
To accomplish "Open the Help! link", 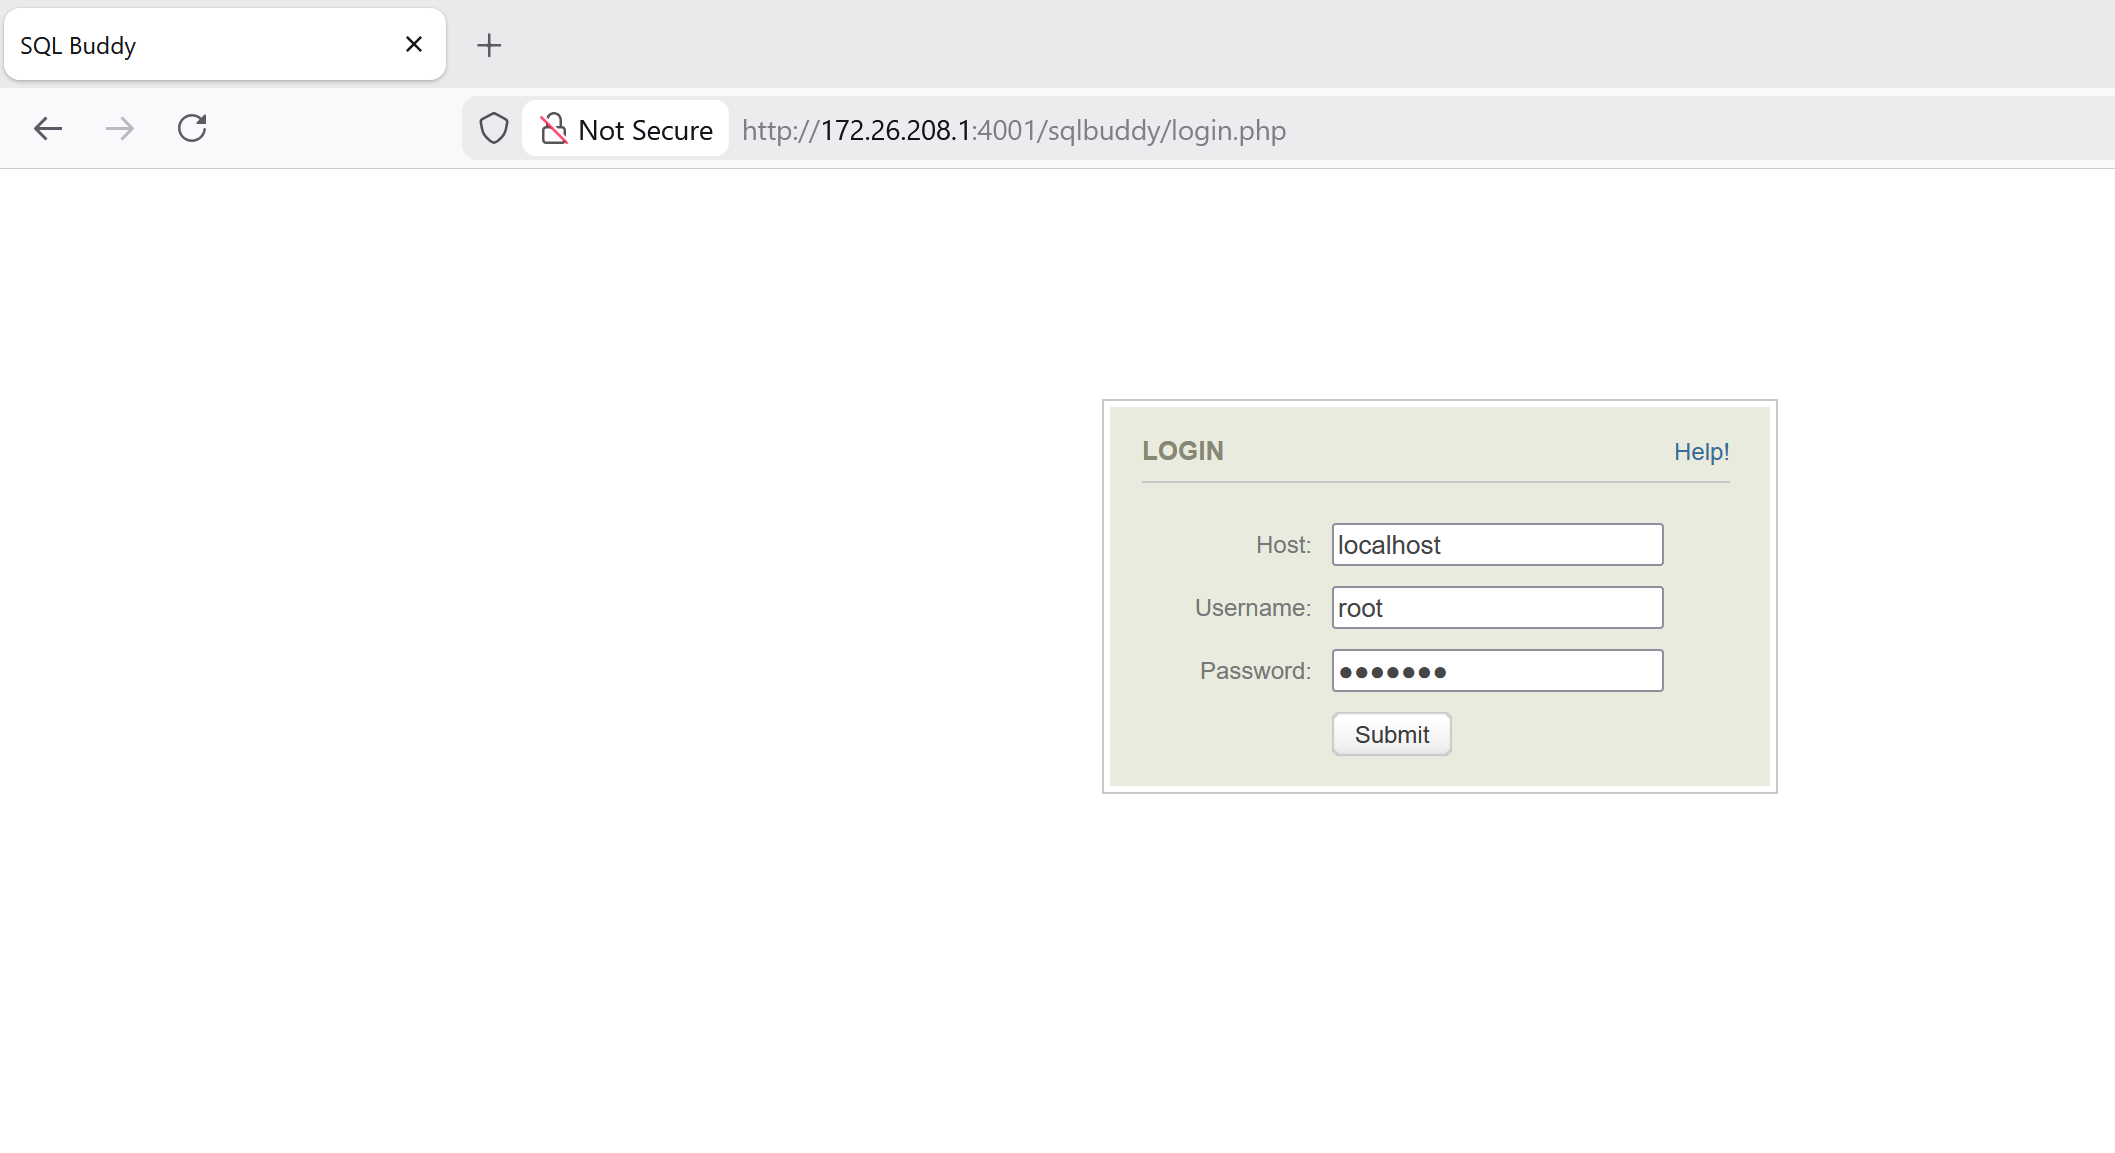I will [x=1701, y=451].
